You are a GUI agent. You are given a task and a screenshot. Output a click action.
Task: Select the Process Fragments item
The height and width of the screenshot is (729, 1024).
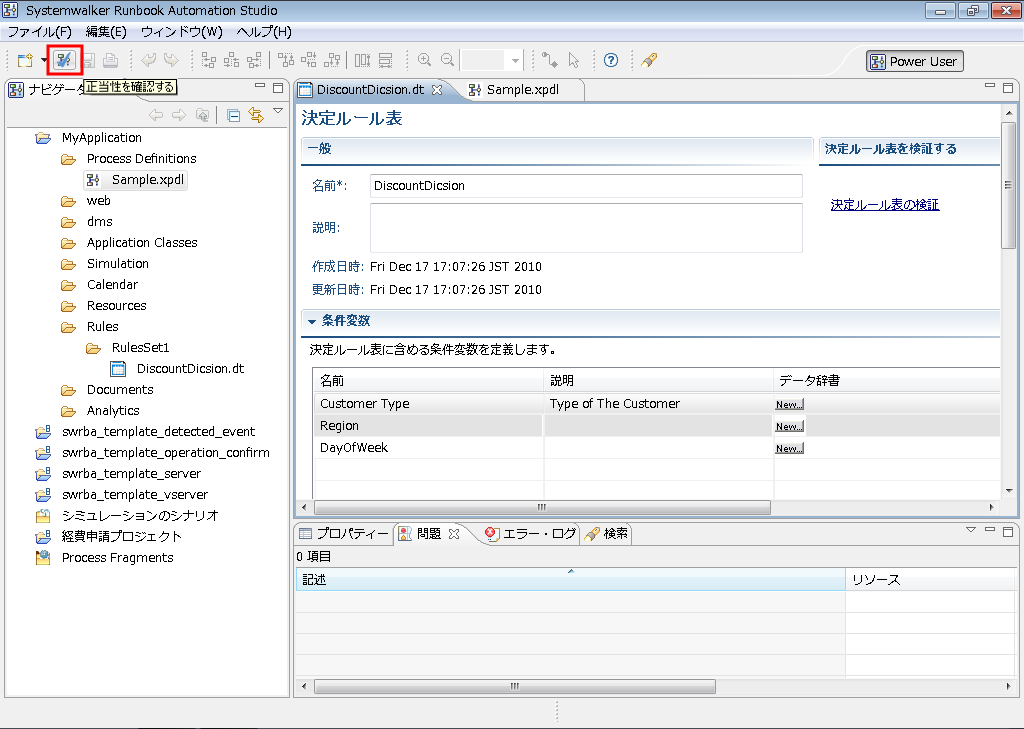[118, 558]
